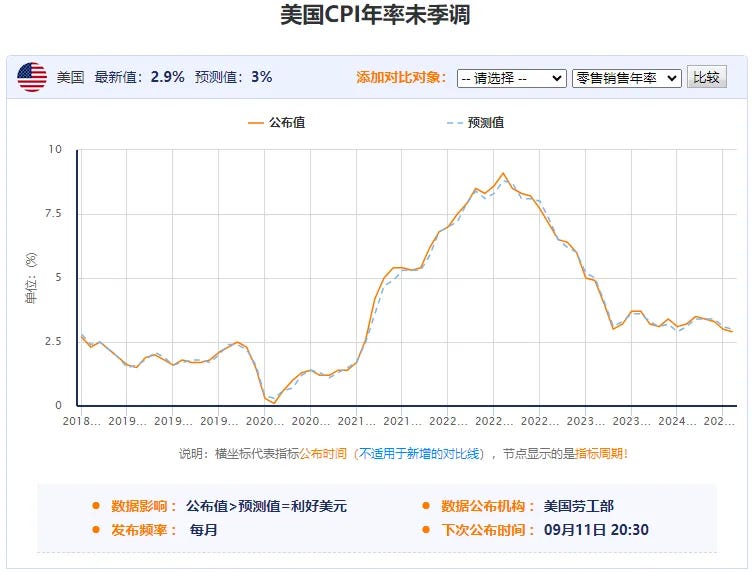Click the first x-axis label 2018...
This screenshot has height=572, width=752.
point(82,421)
